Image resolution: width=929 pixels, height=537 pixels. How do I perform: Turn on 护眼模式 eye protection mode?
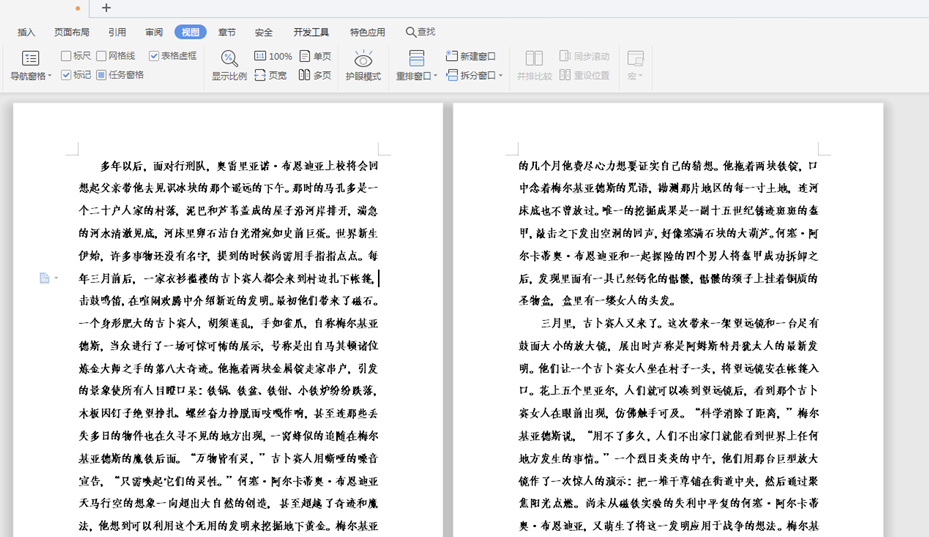[363, 65]
